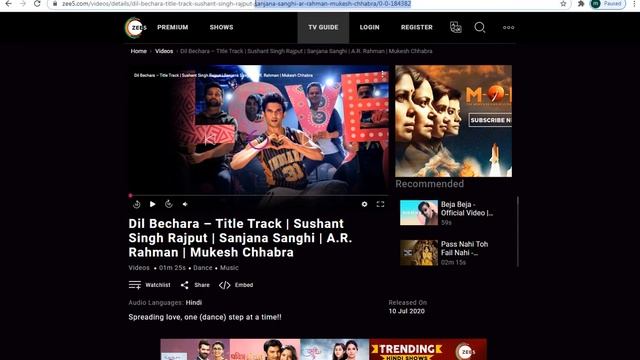Click the Music genre tag
This screenshot has width=640, height=360.
(x=229, y=268)
